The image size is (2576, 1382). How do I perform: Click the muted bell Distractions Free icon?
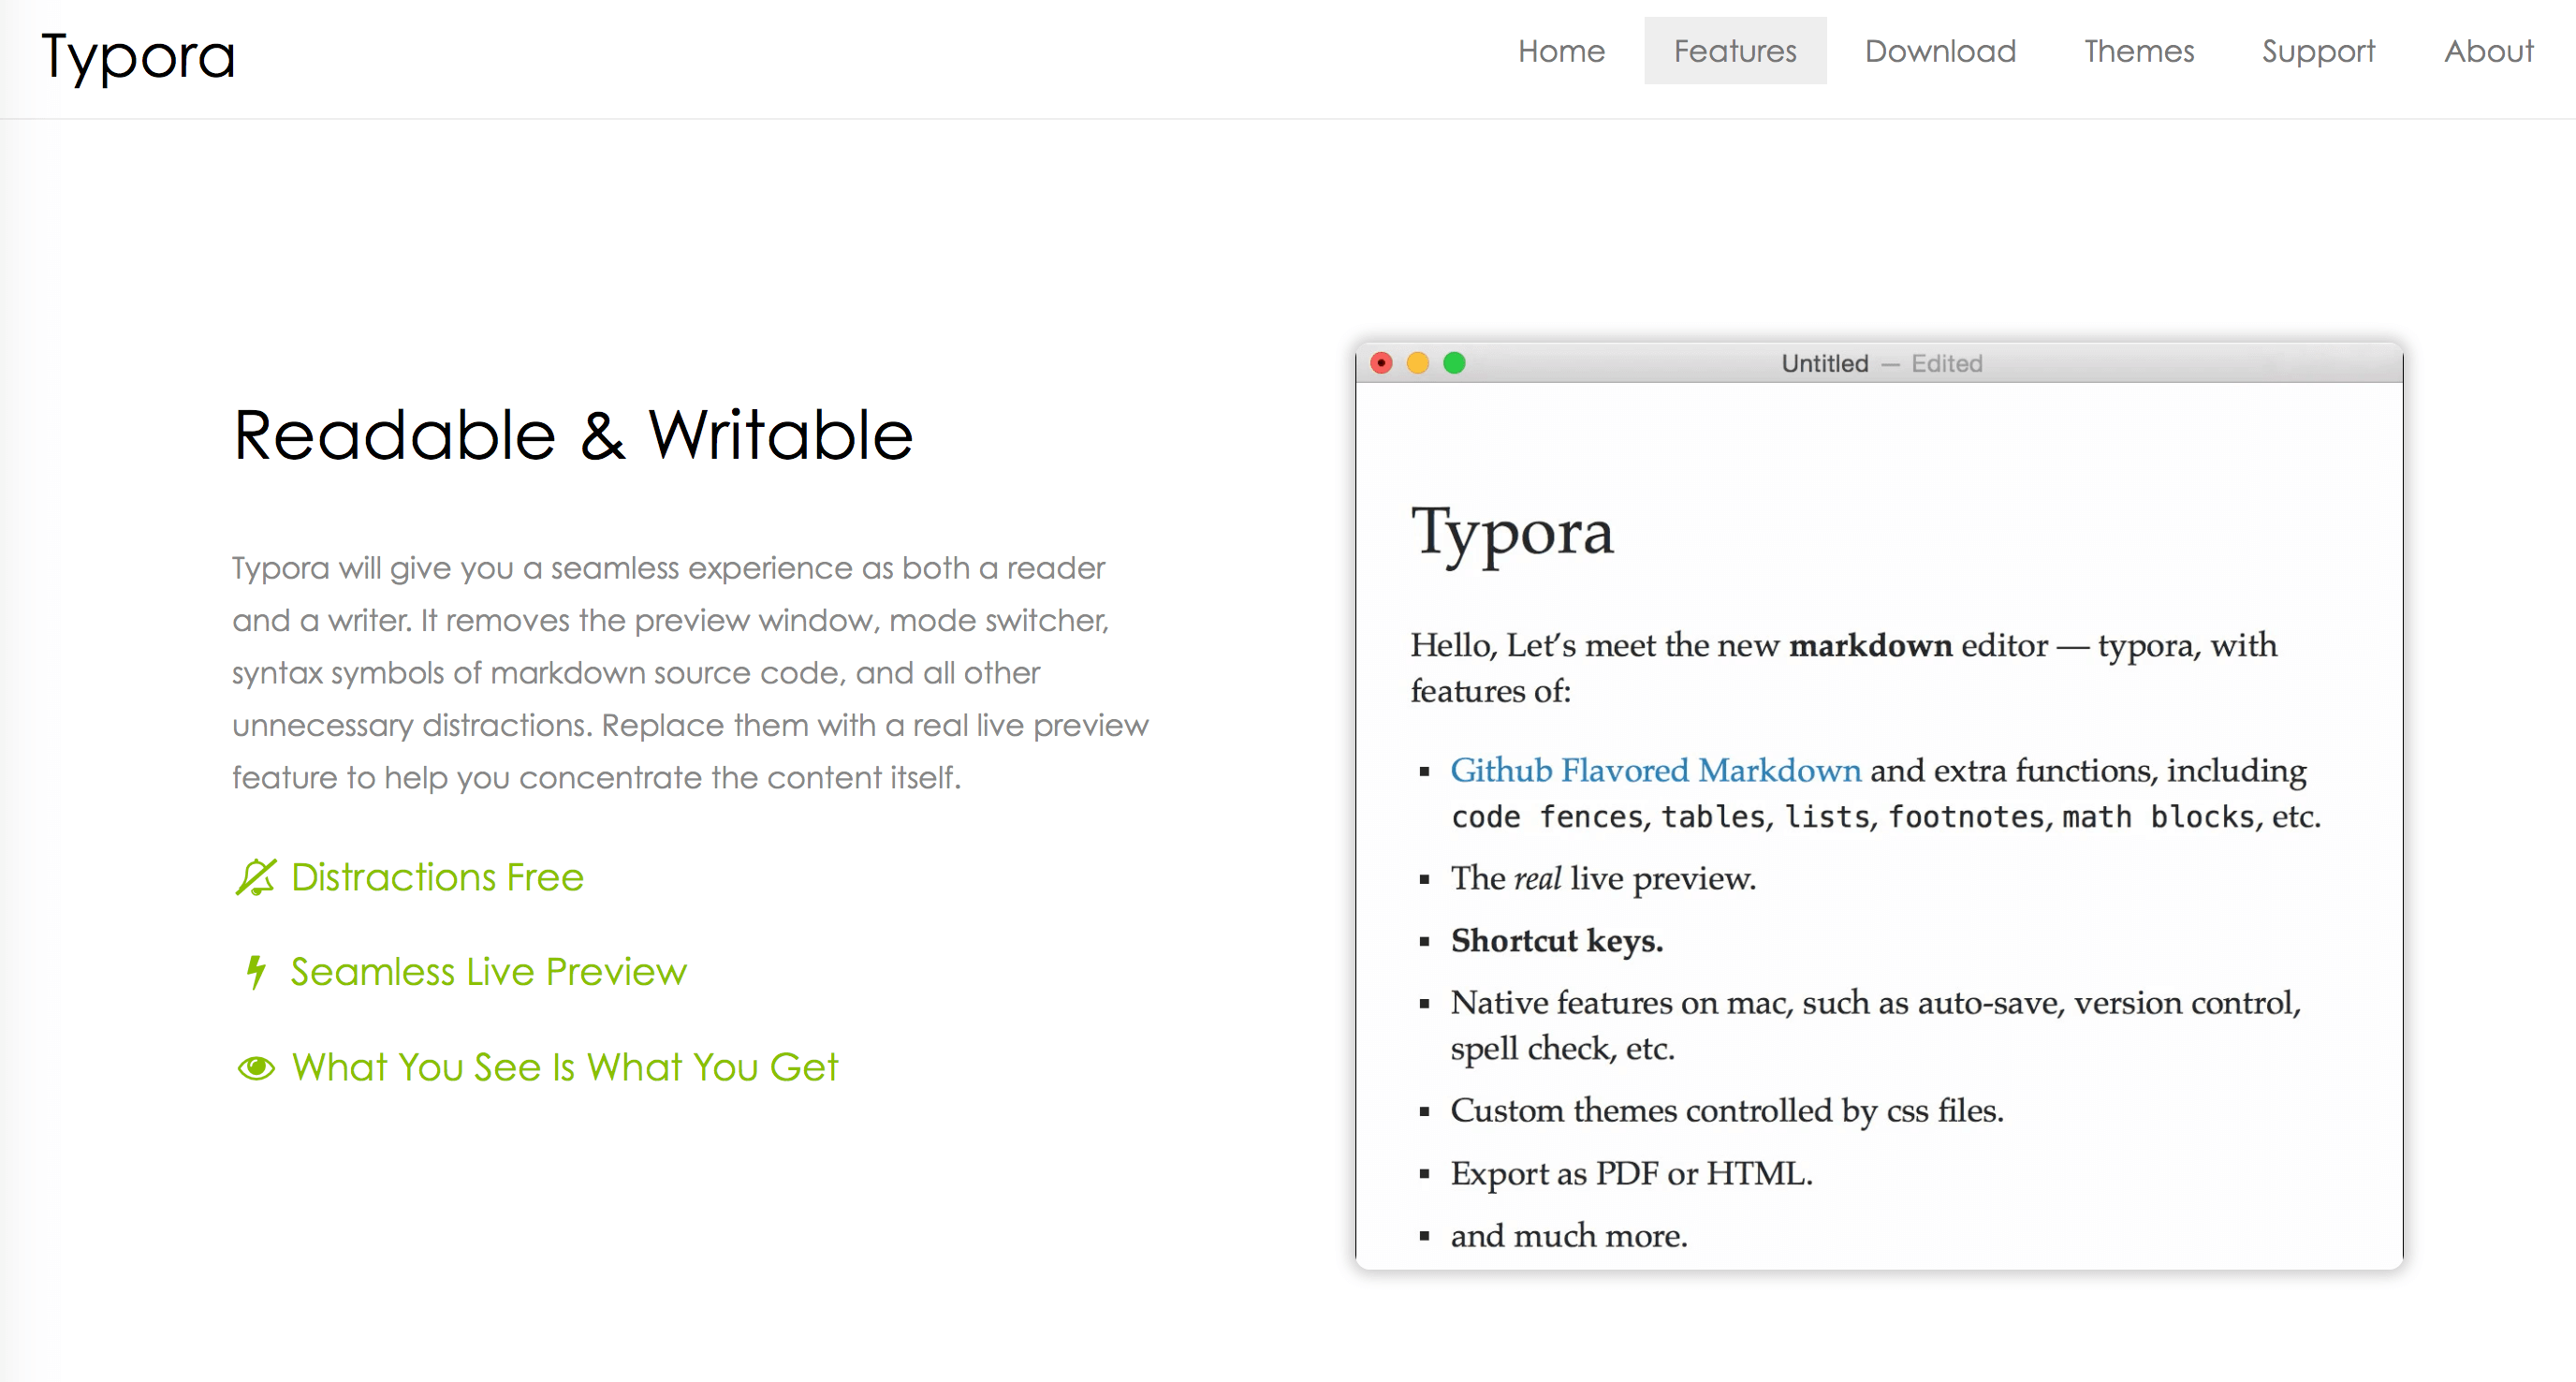pyautogui.click(x=255, y=877)
